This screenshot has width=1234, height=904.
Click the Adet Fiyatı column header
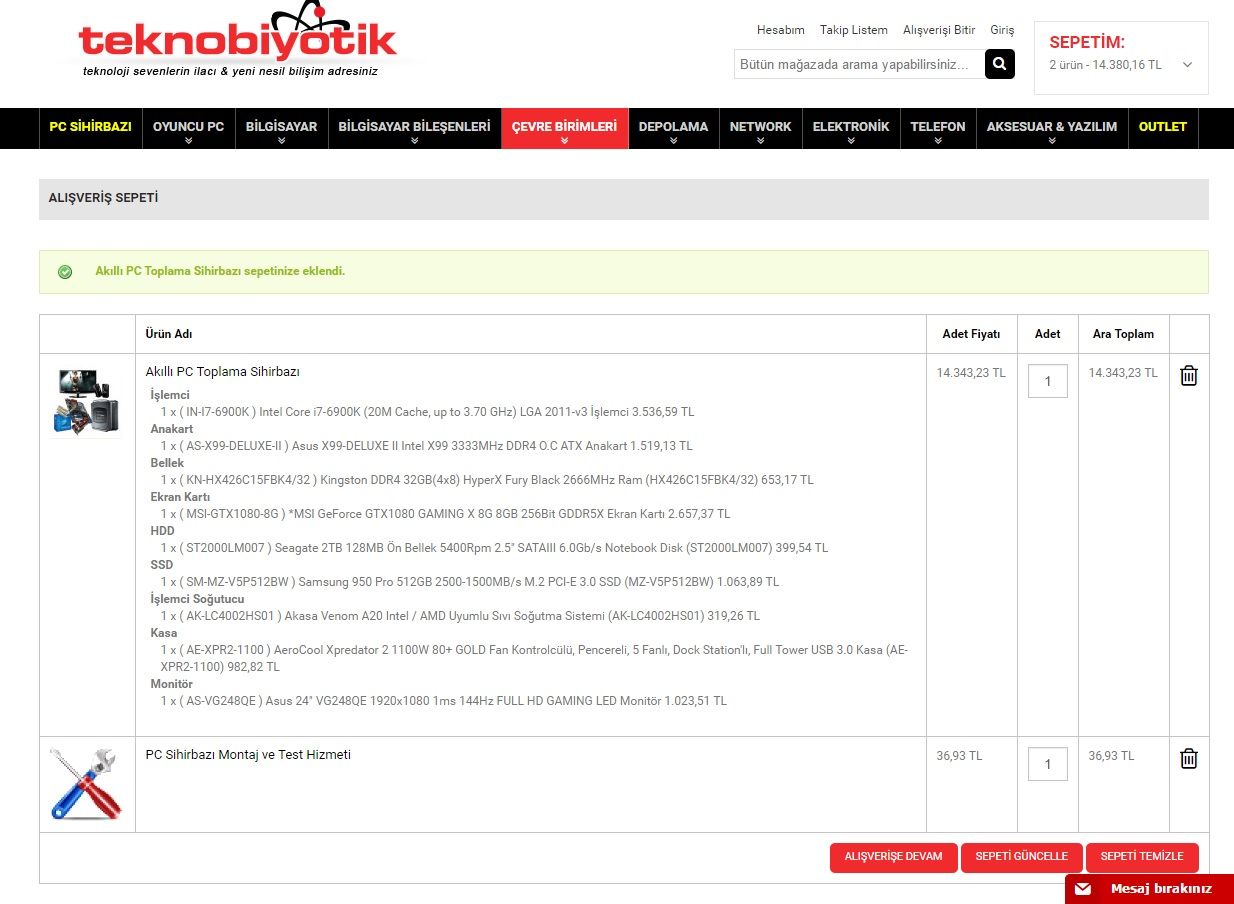coord(971,334)
